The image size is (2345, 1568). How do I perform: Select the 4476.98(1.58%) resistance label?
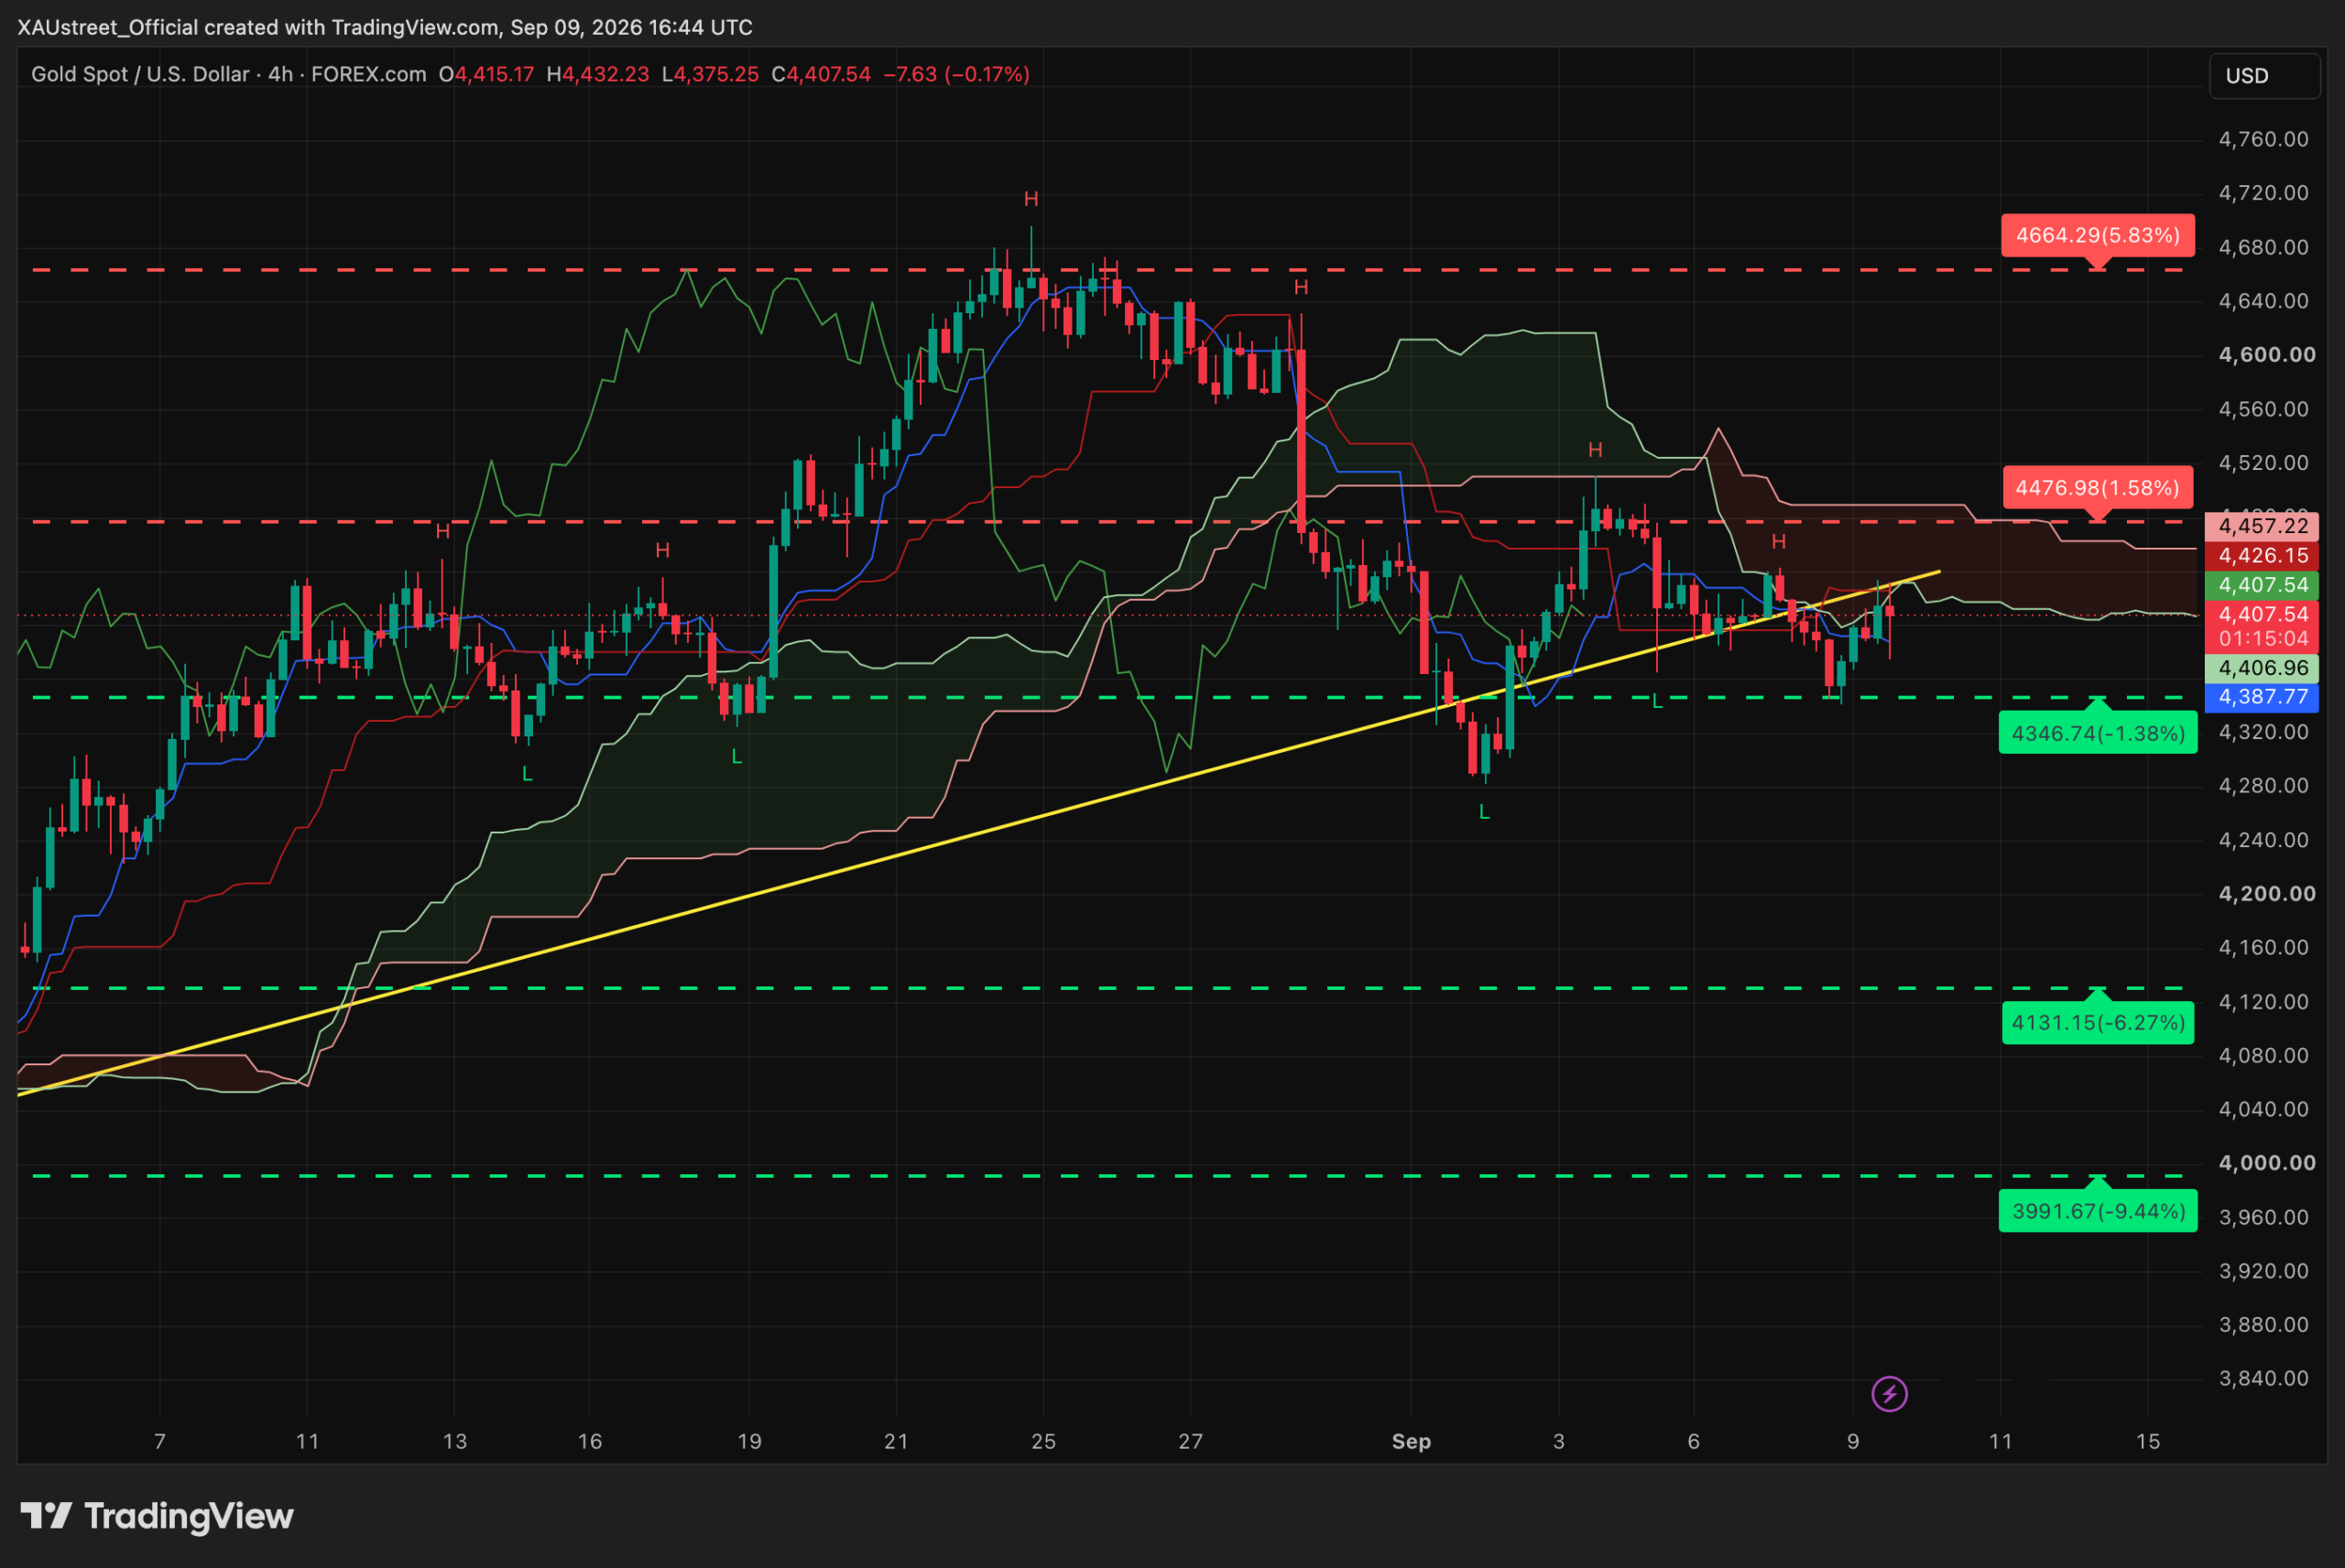tap(2097, 488)
